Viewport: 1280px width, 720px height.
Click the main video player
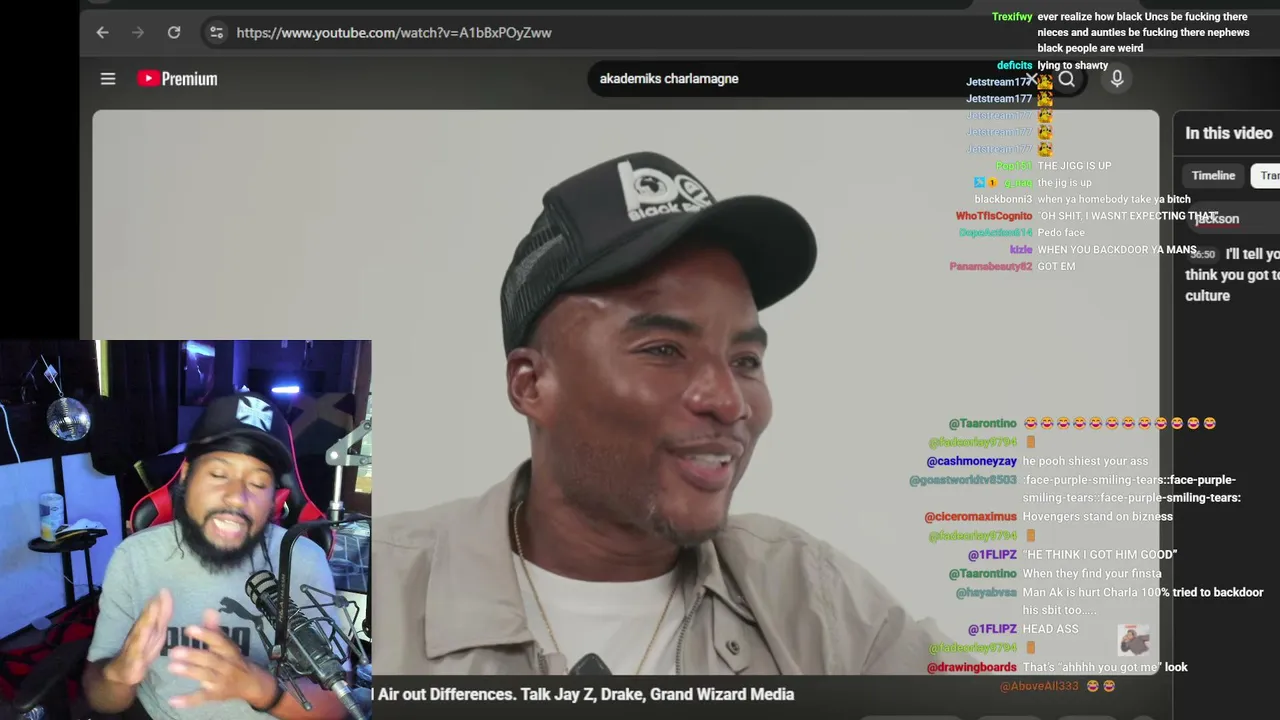[x=626, y=392]
